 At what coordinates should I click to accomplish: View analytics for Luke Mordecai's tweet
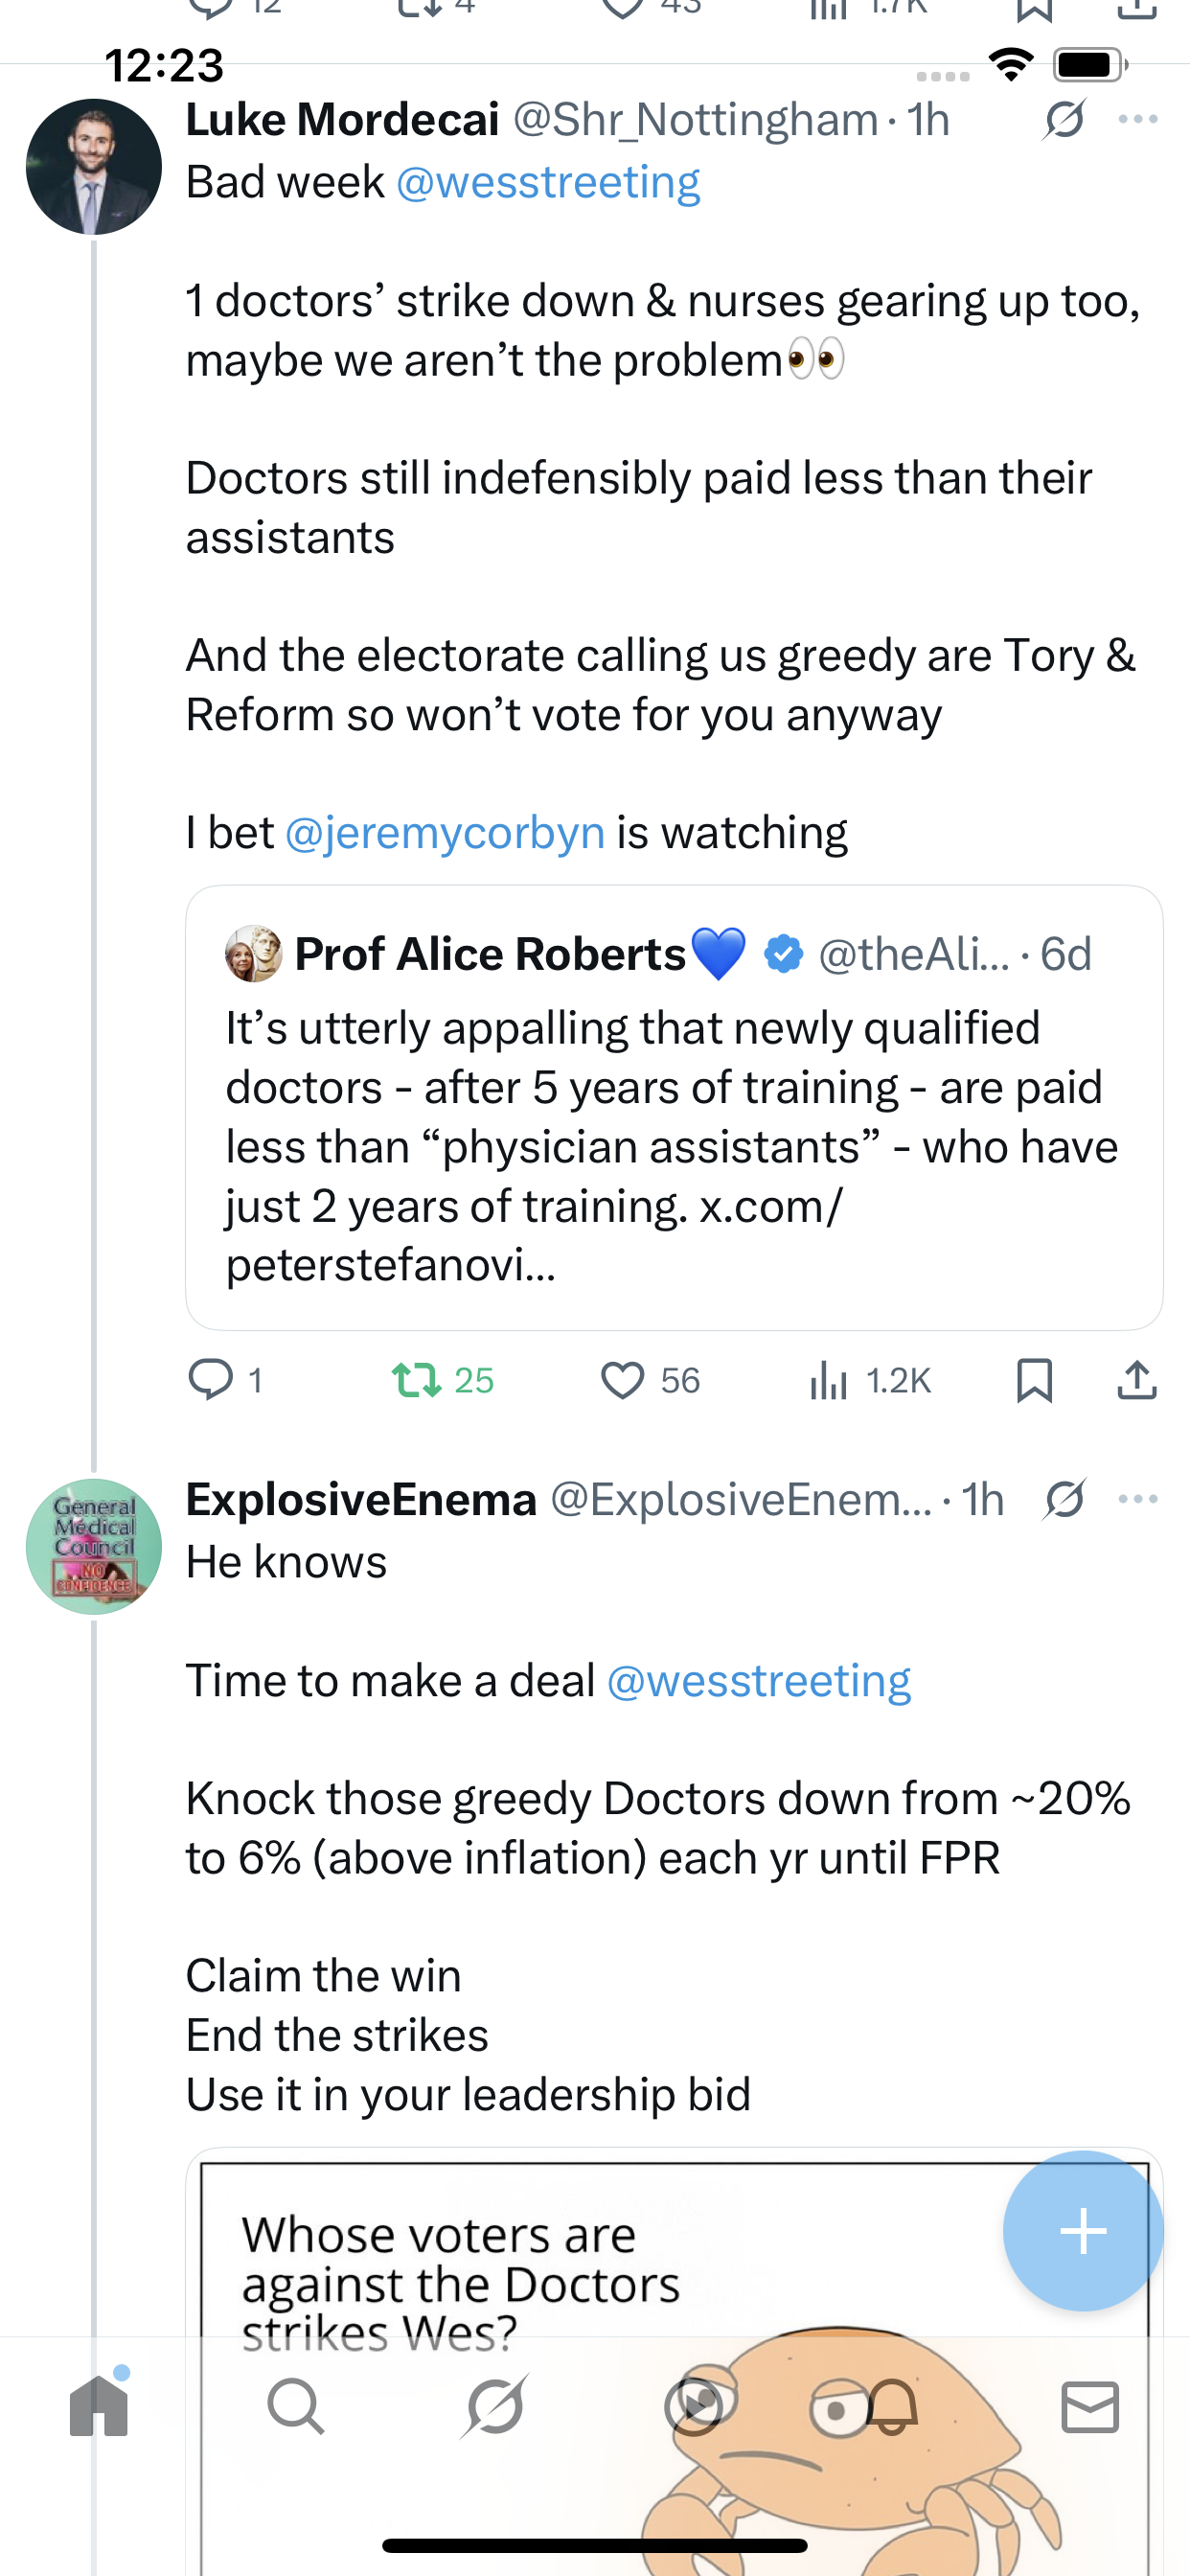point(829,1380)
